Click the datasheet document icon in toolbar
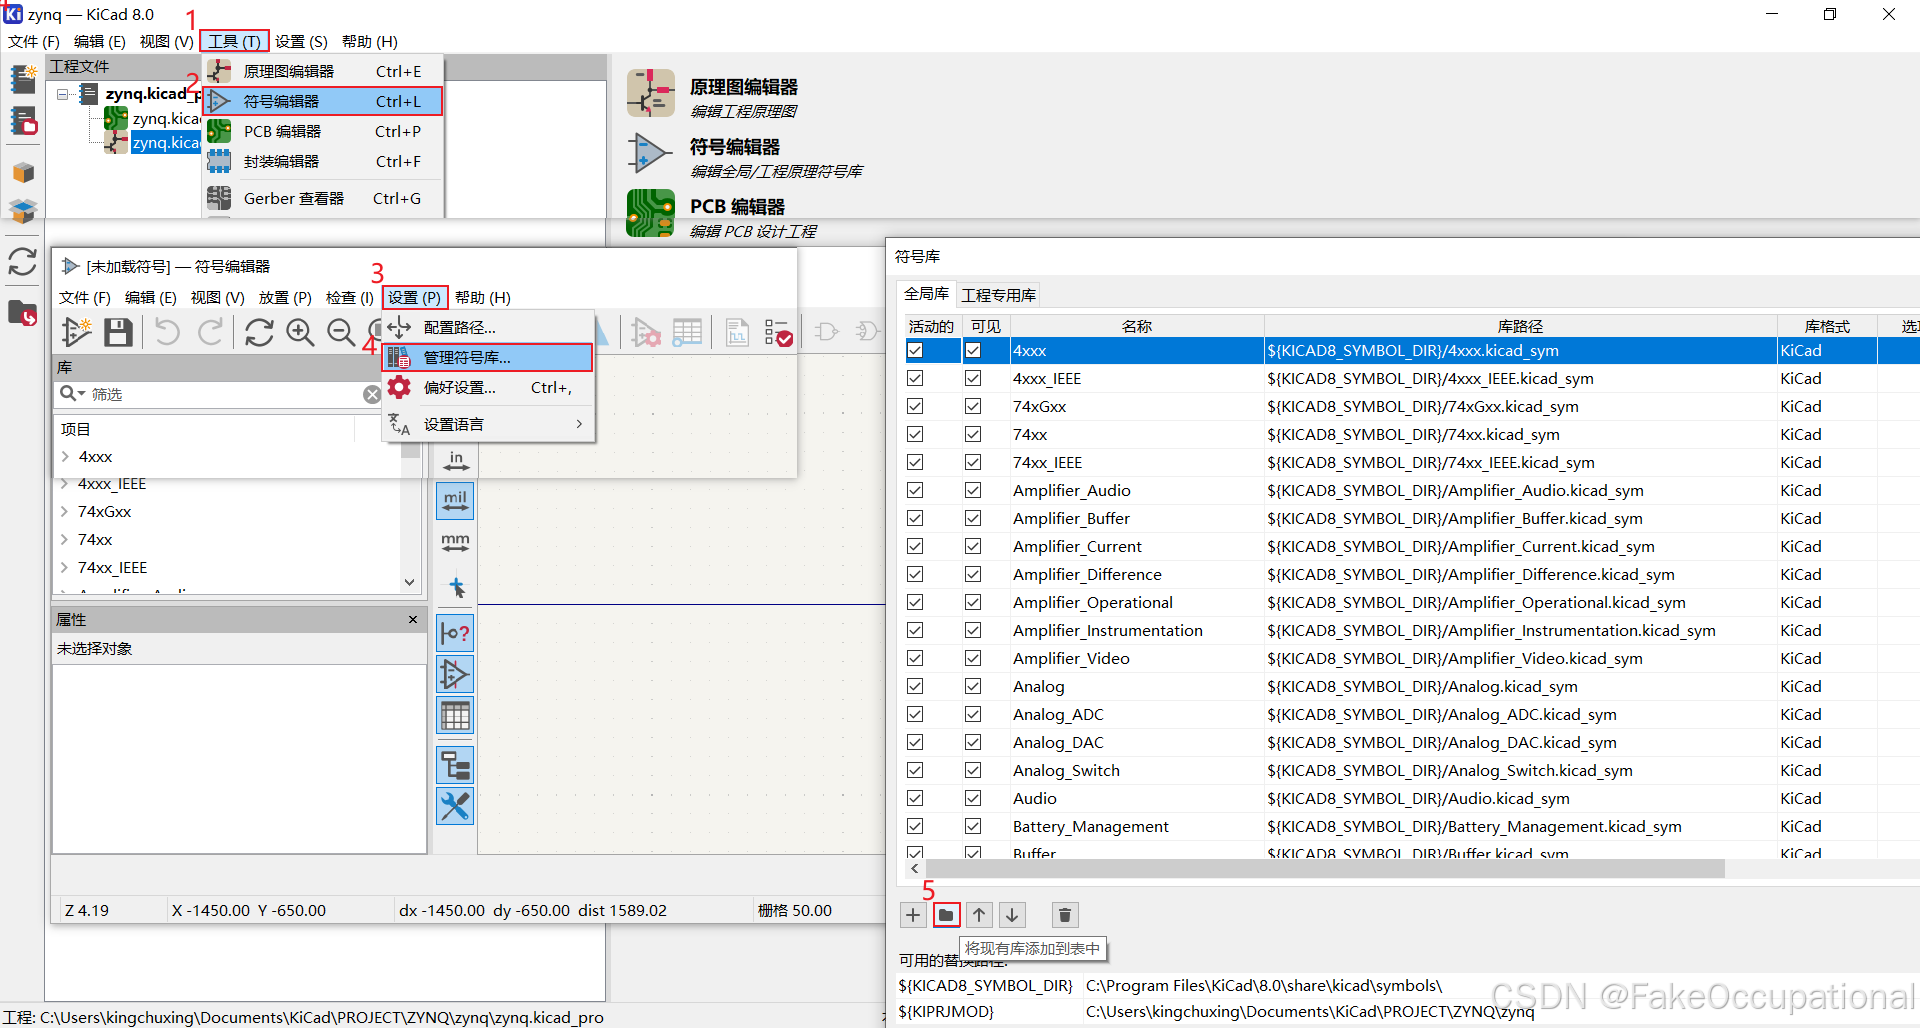The height and width of the screenshot is (1028, 1920). tap(737, 332)
